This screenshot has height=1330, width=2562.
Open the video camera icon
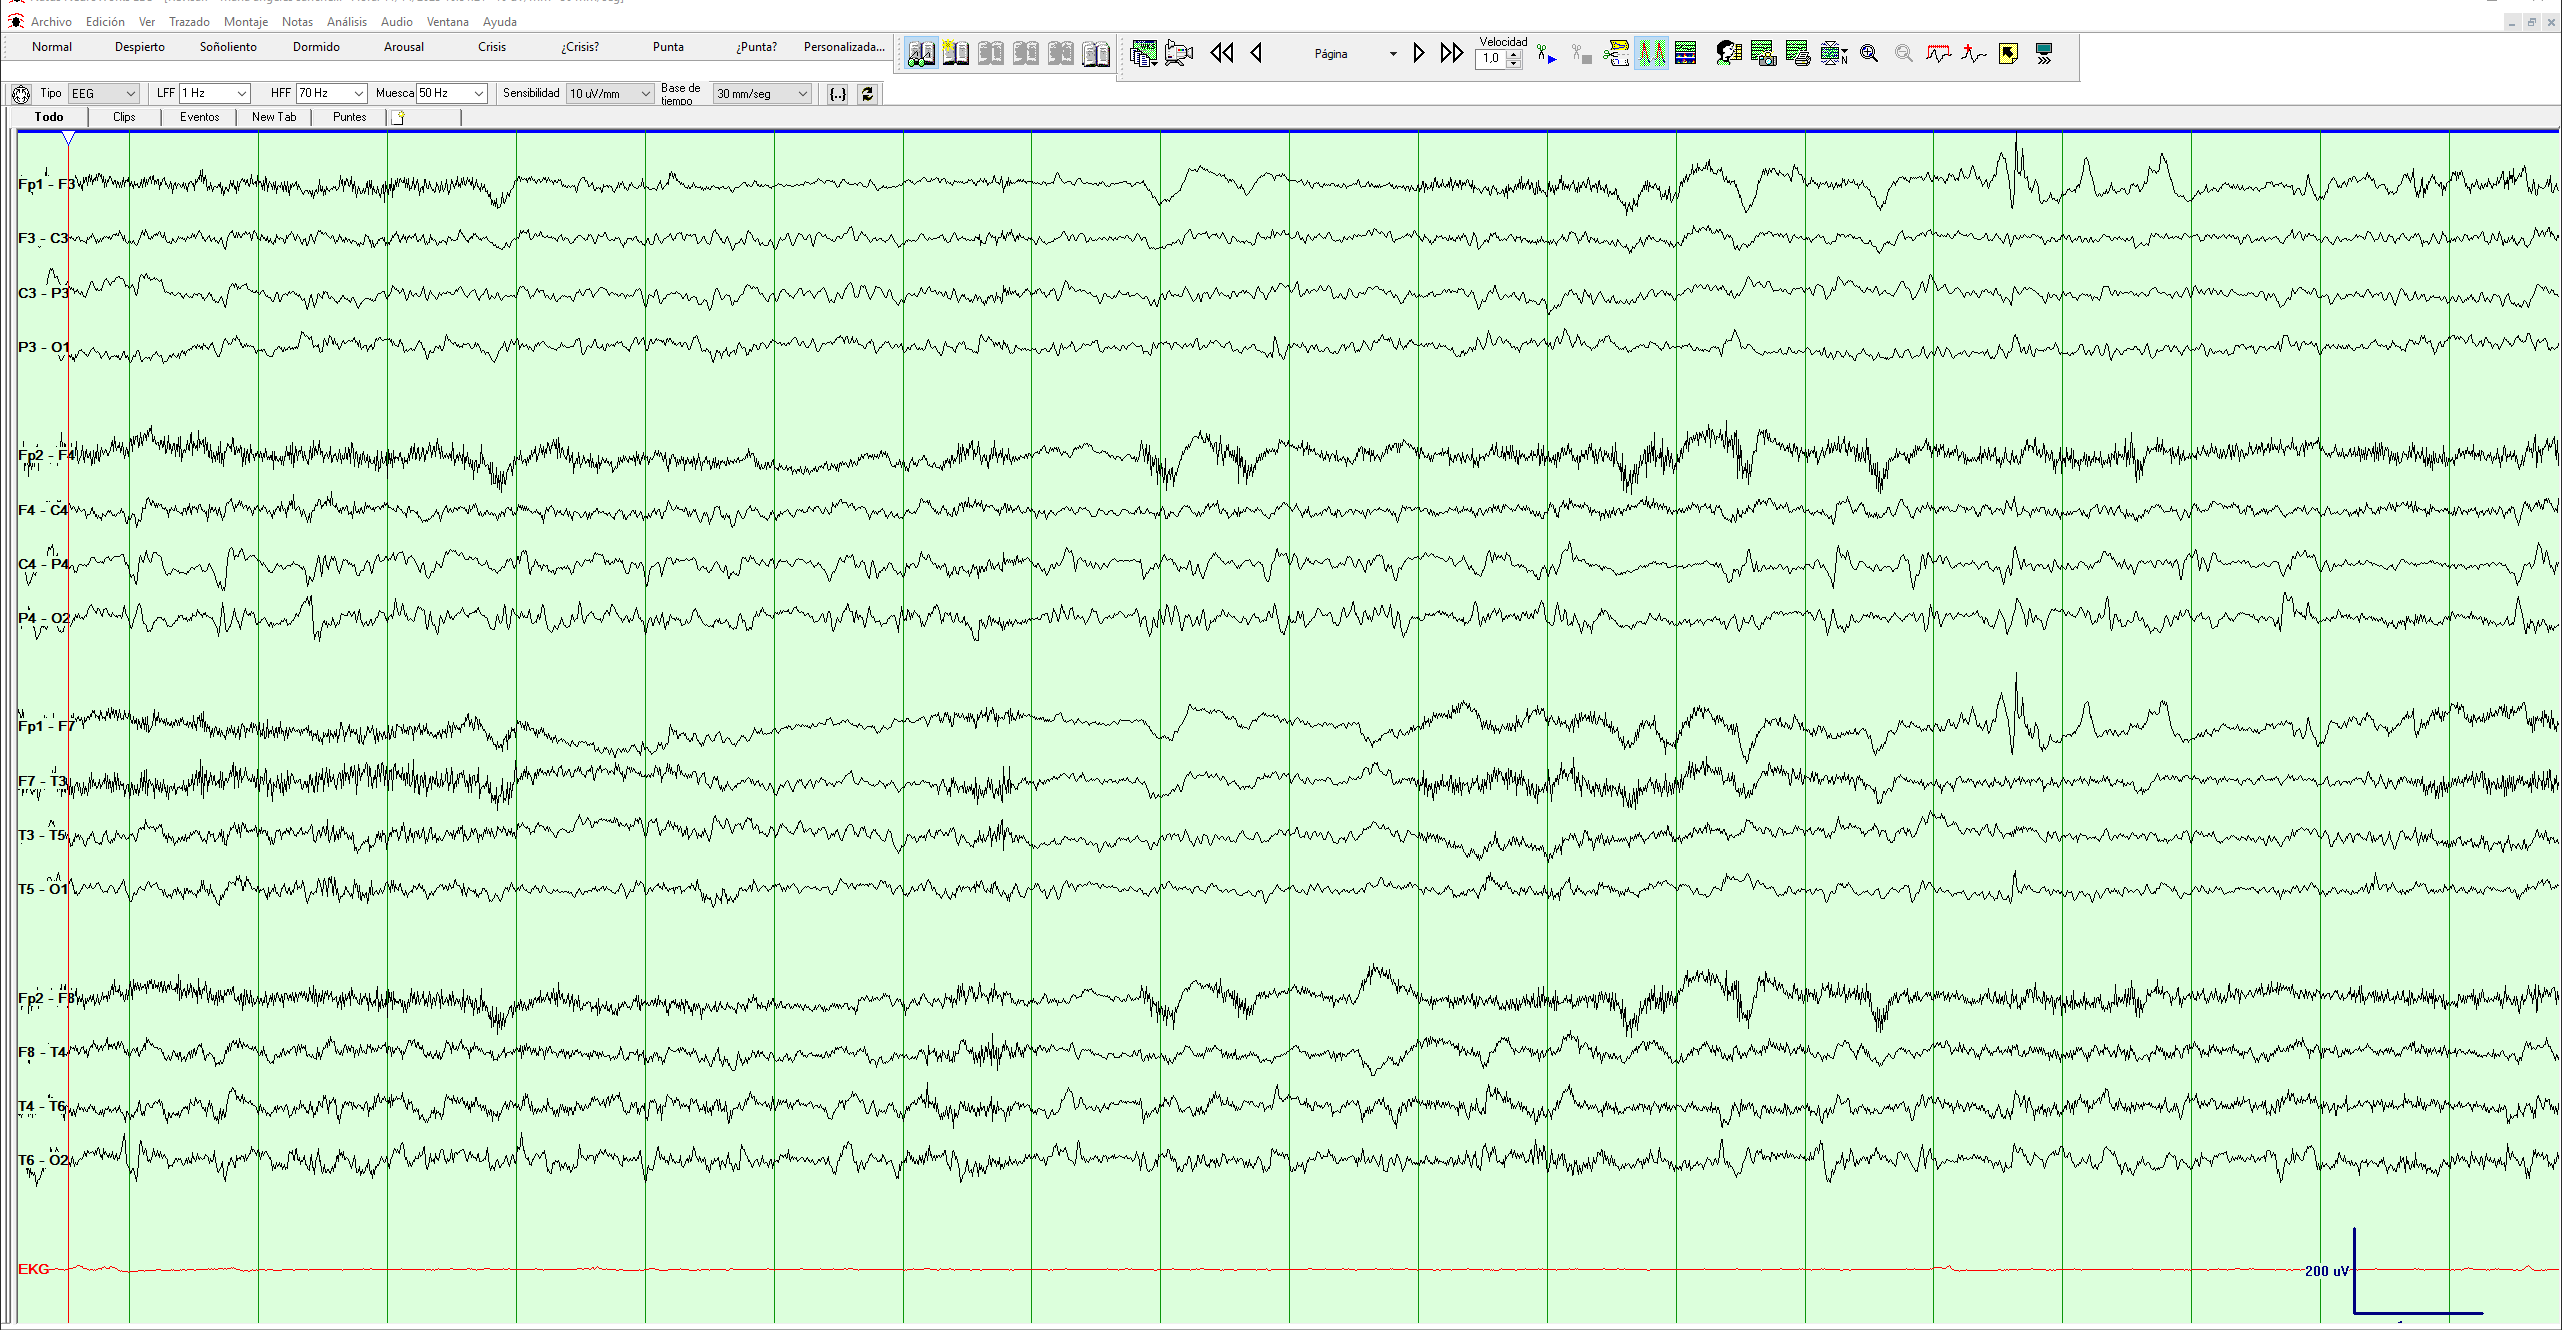point(1179,53)
